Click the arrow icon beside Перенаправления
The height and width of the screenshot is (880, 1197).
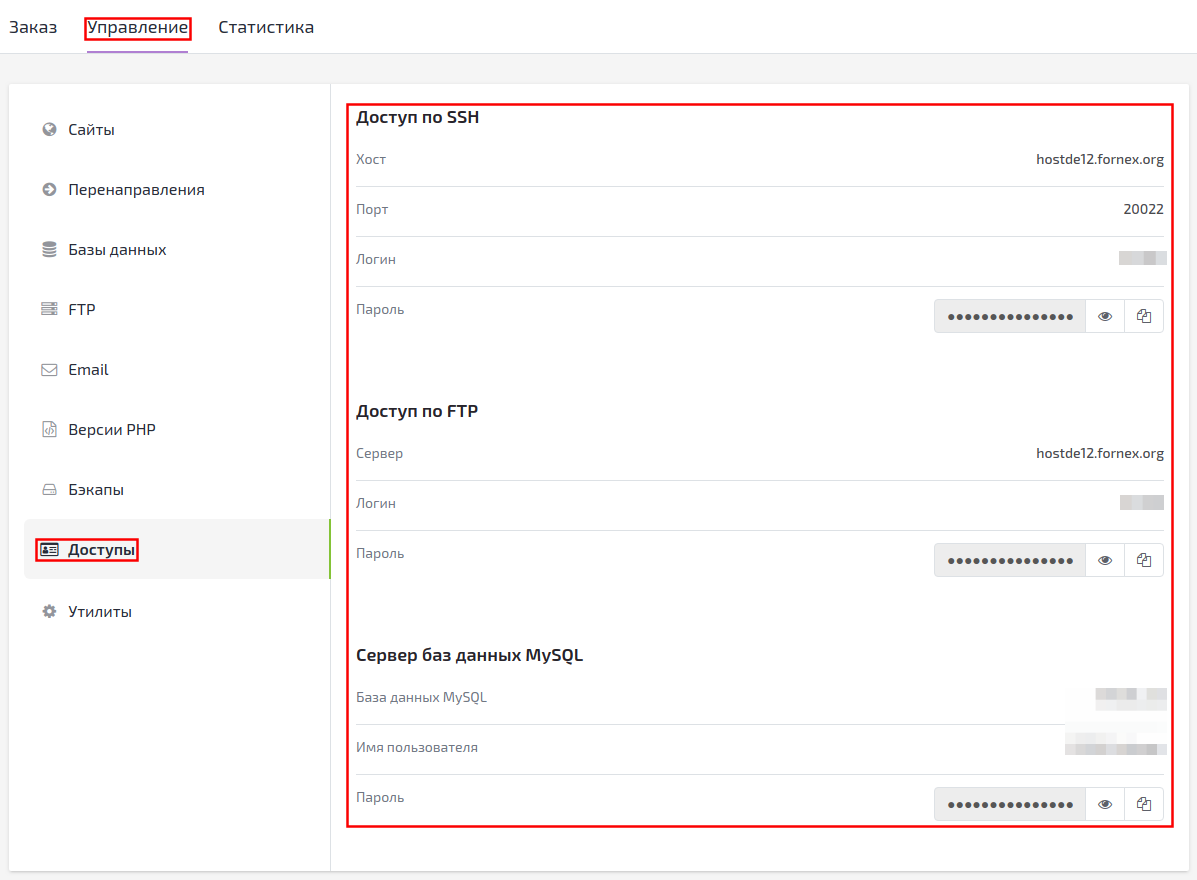(49, 189)
